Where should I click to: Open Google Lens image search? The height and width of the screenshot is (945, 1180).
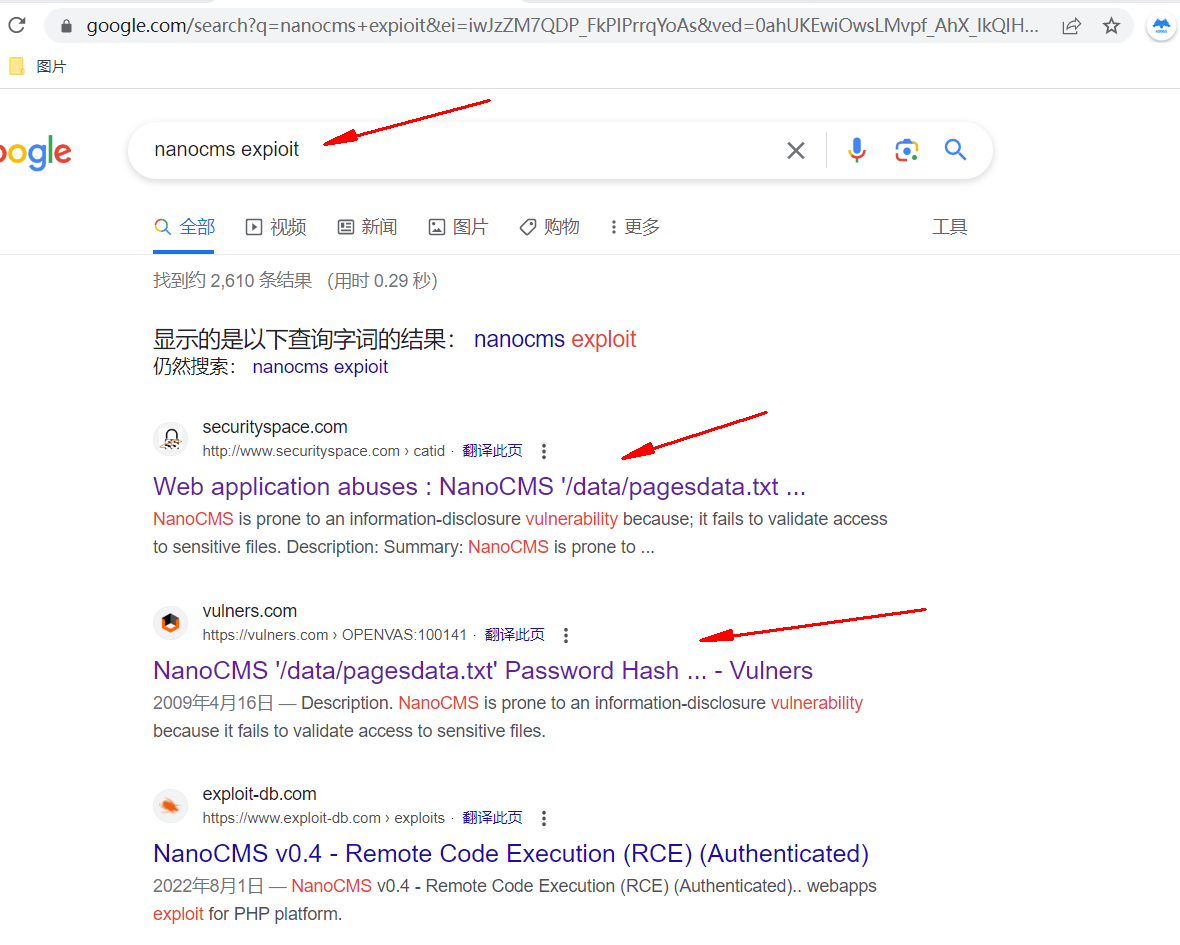[906, 150]
